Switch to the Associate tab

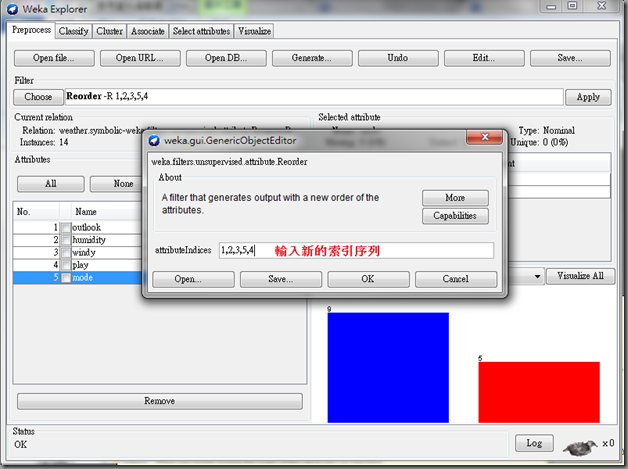tap(148, 31)
